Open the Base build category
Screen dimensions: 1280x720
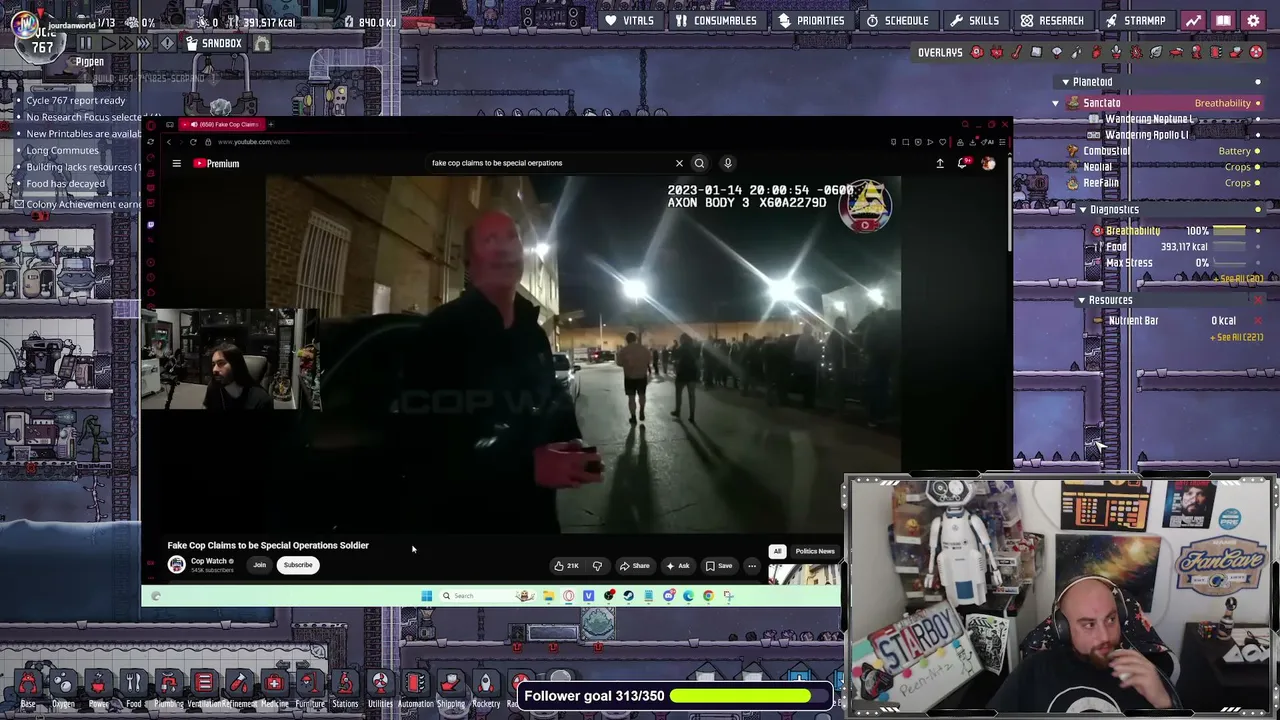[28, 687]
